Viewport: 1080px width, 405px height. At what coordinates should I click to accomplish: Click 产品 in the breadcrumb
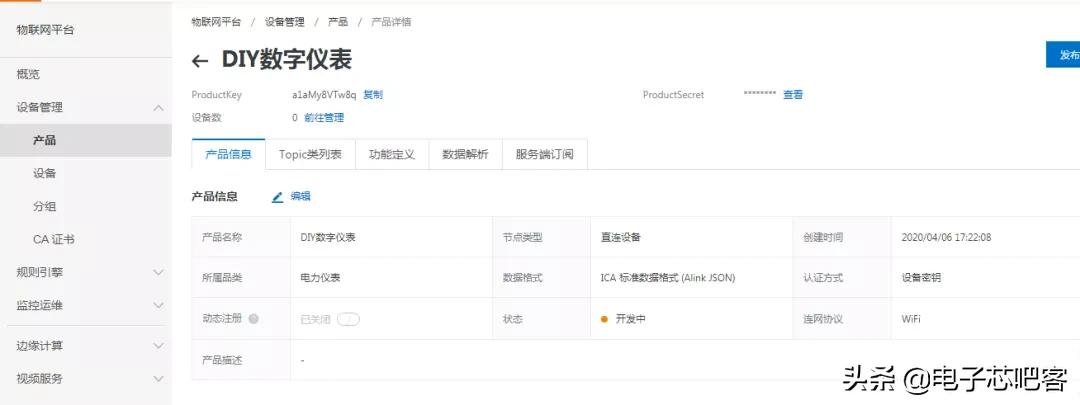click(x=338, y=22)
